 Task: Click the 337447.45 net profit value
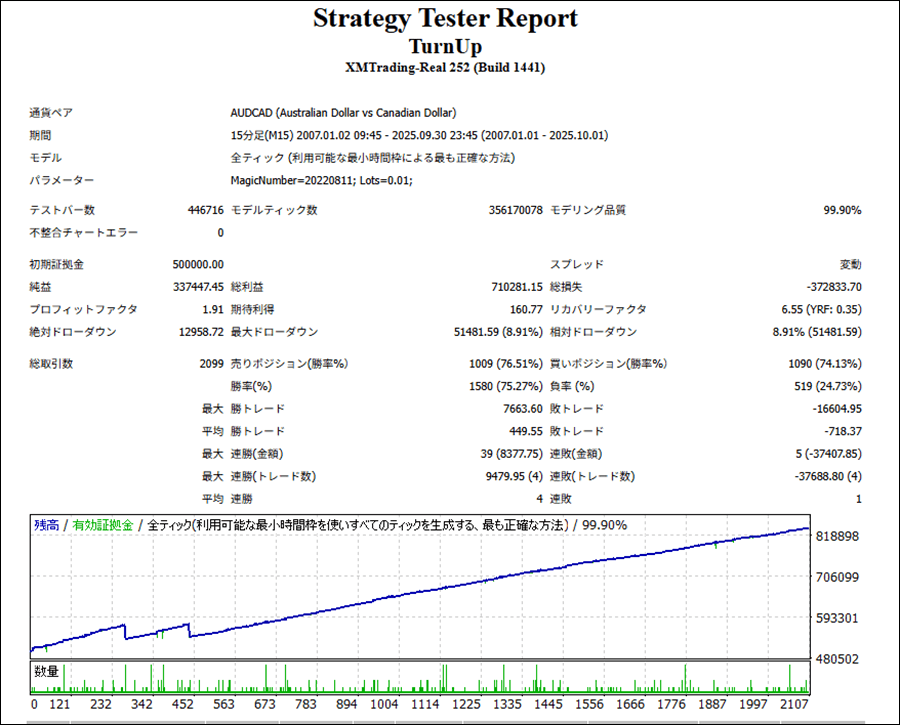198,287
